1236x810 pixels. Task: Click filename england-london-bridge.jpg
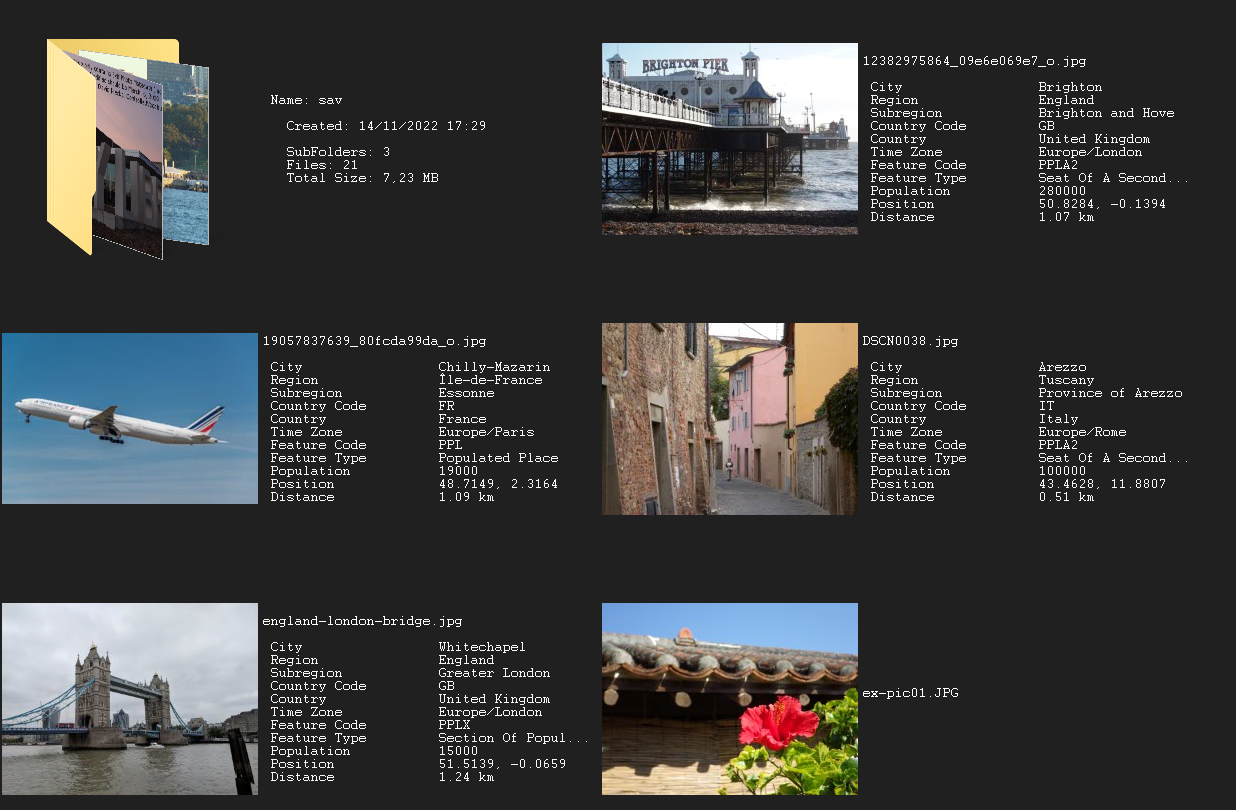tap(362, 621)
